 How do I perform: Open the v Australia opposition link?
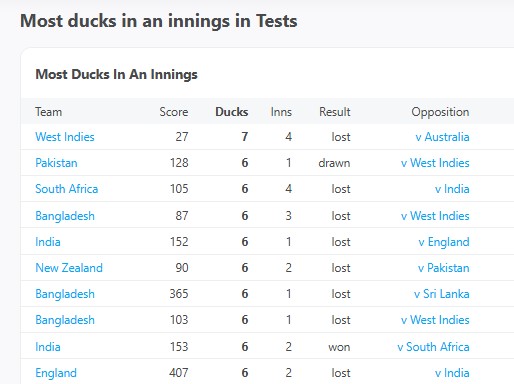coord(442,137)
